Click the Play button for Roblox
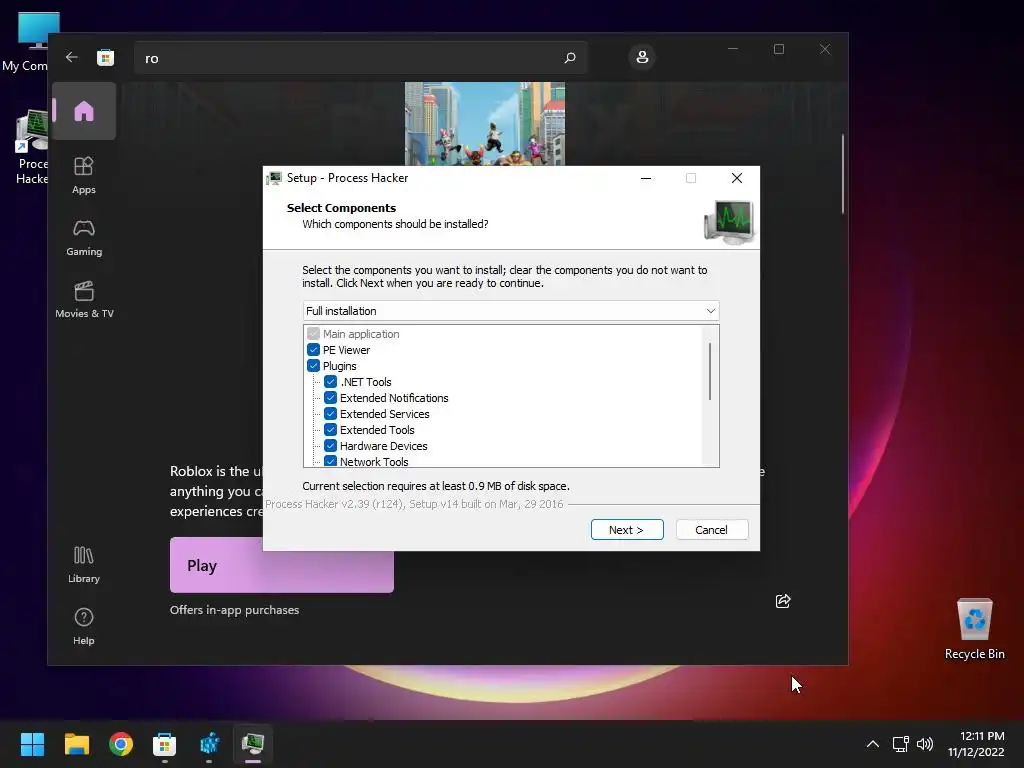This screenshot has width=1024, height=768. pyautogui.click(x=281, y=565)
